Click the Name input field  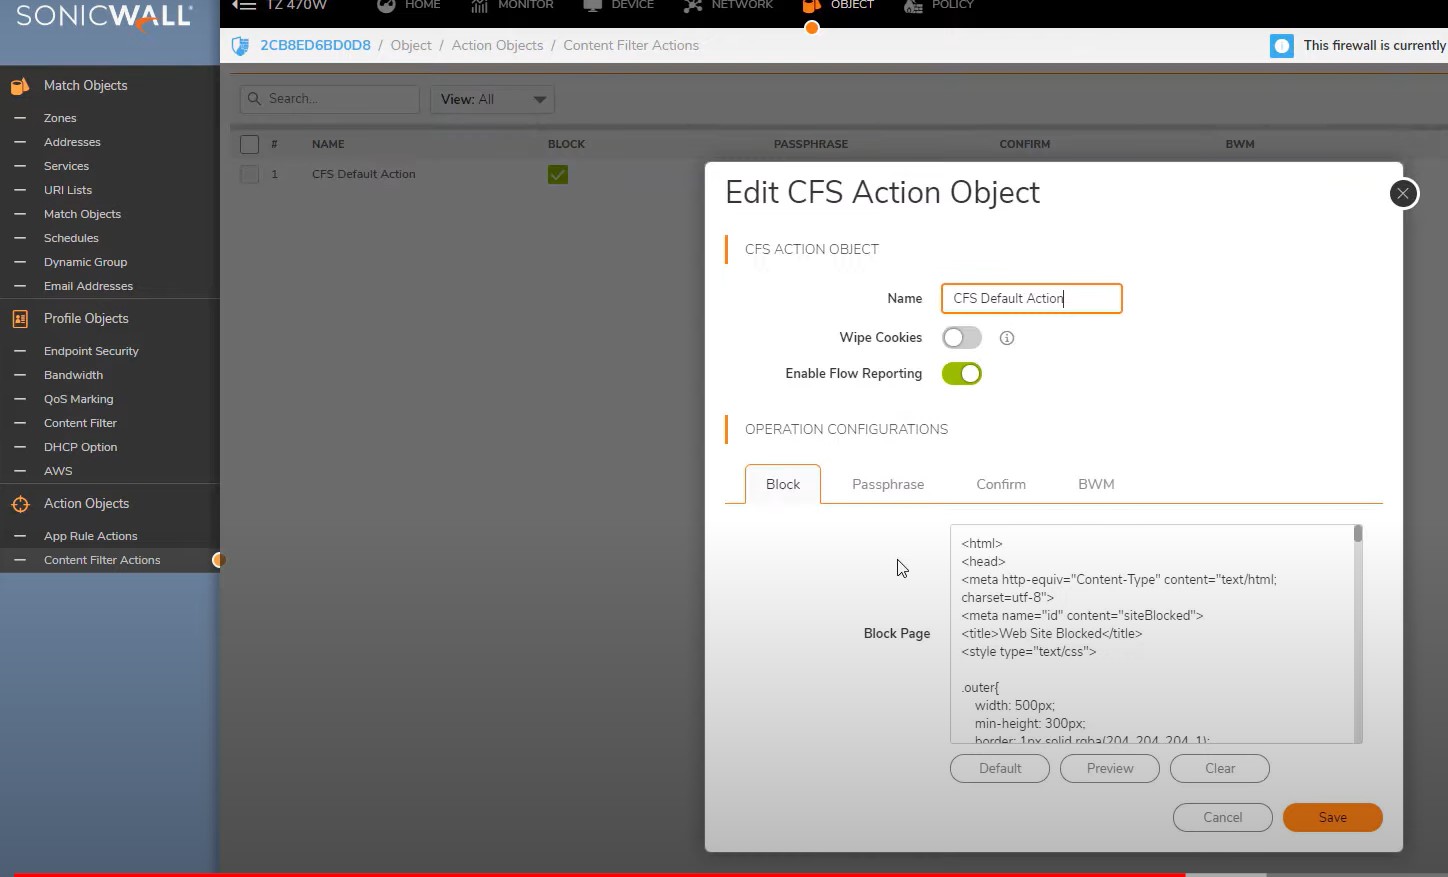[x=1031, y=298]
